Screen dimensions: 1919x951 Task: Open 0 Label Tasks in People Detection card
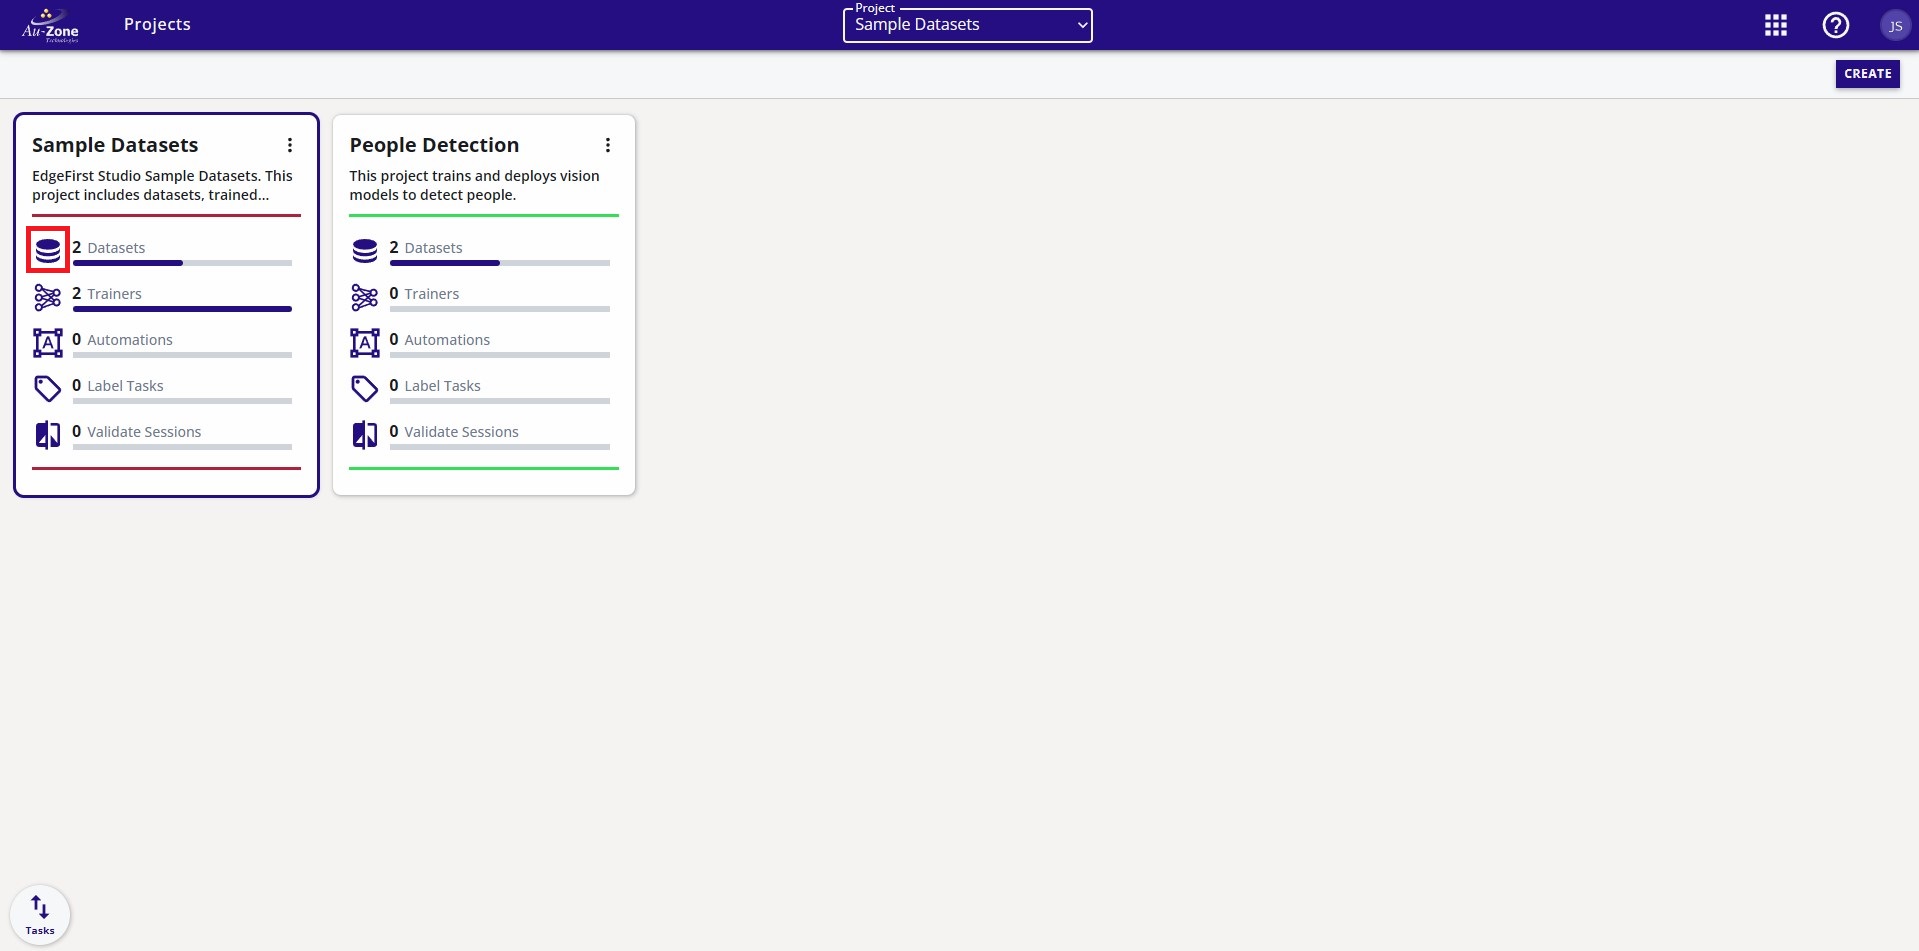(x=435, y=385)
